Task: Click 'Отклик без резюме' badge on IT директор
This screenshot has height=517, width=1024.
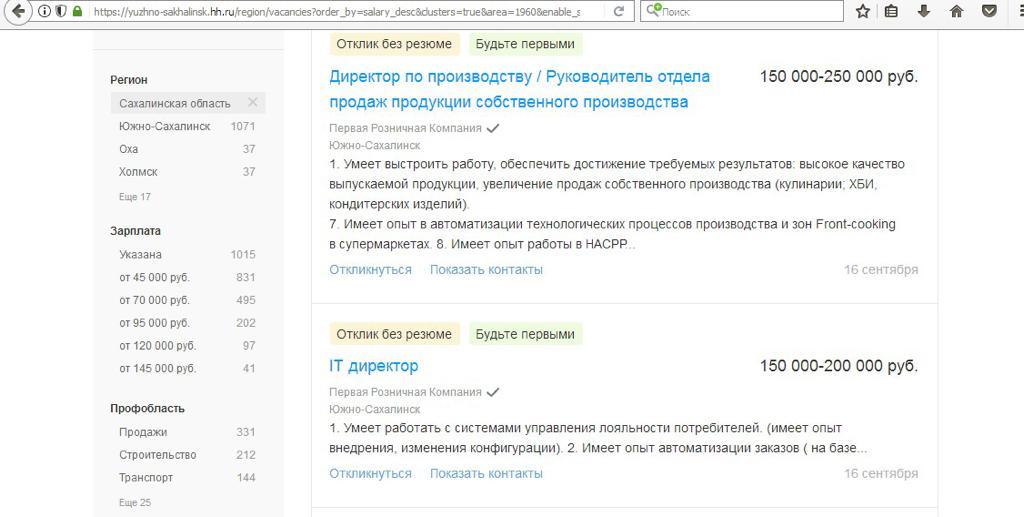Action: (x=394, y=334)
